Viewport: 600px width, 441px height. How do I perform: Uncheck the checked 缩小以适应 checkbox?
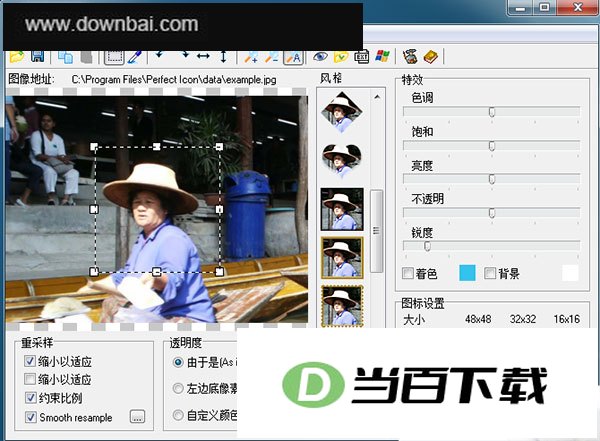(x=30, y=361)
